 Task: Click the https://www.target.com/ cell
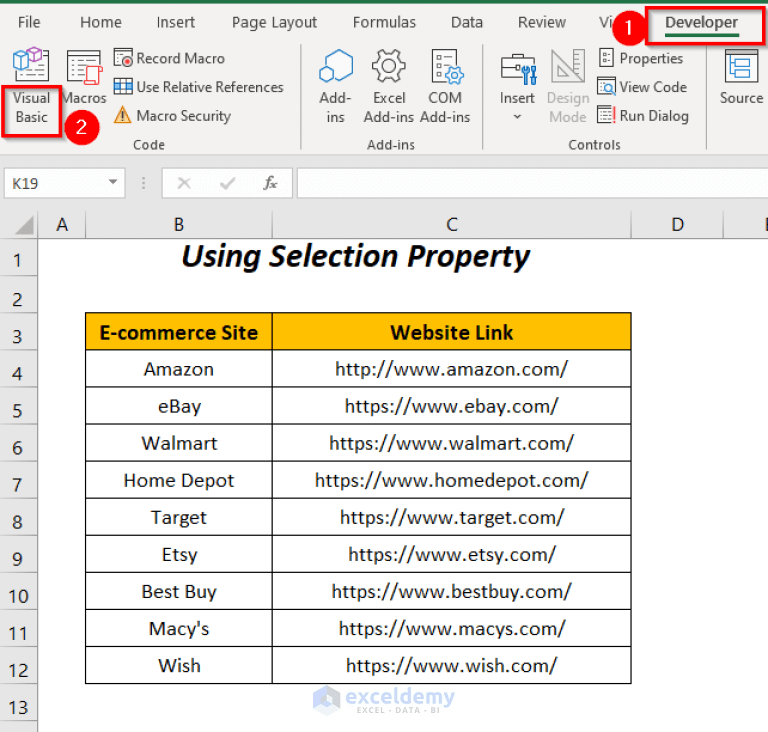click(x=452, y=517)
